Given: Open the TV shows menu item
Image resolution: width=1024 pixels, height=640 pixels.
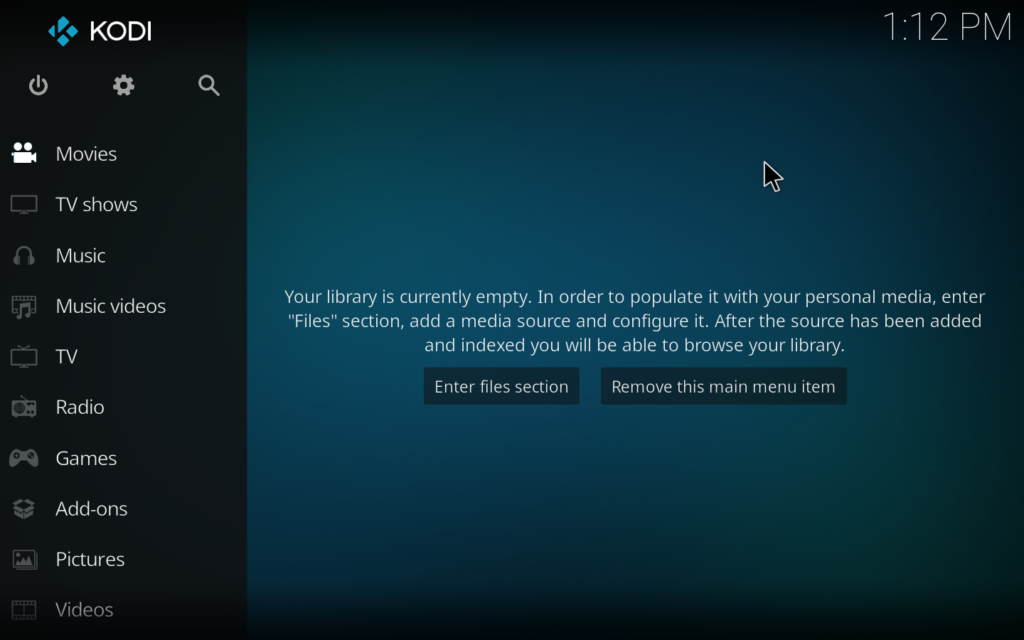Looking at the screenshot, I should 97,204.
